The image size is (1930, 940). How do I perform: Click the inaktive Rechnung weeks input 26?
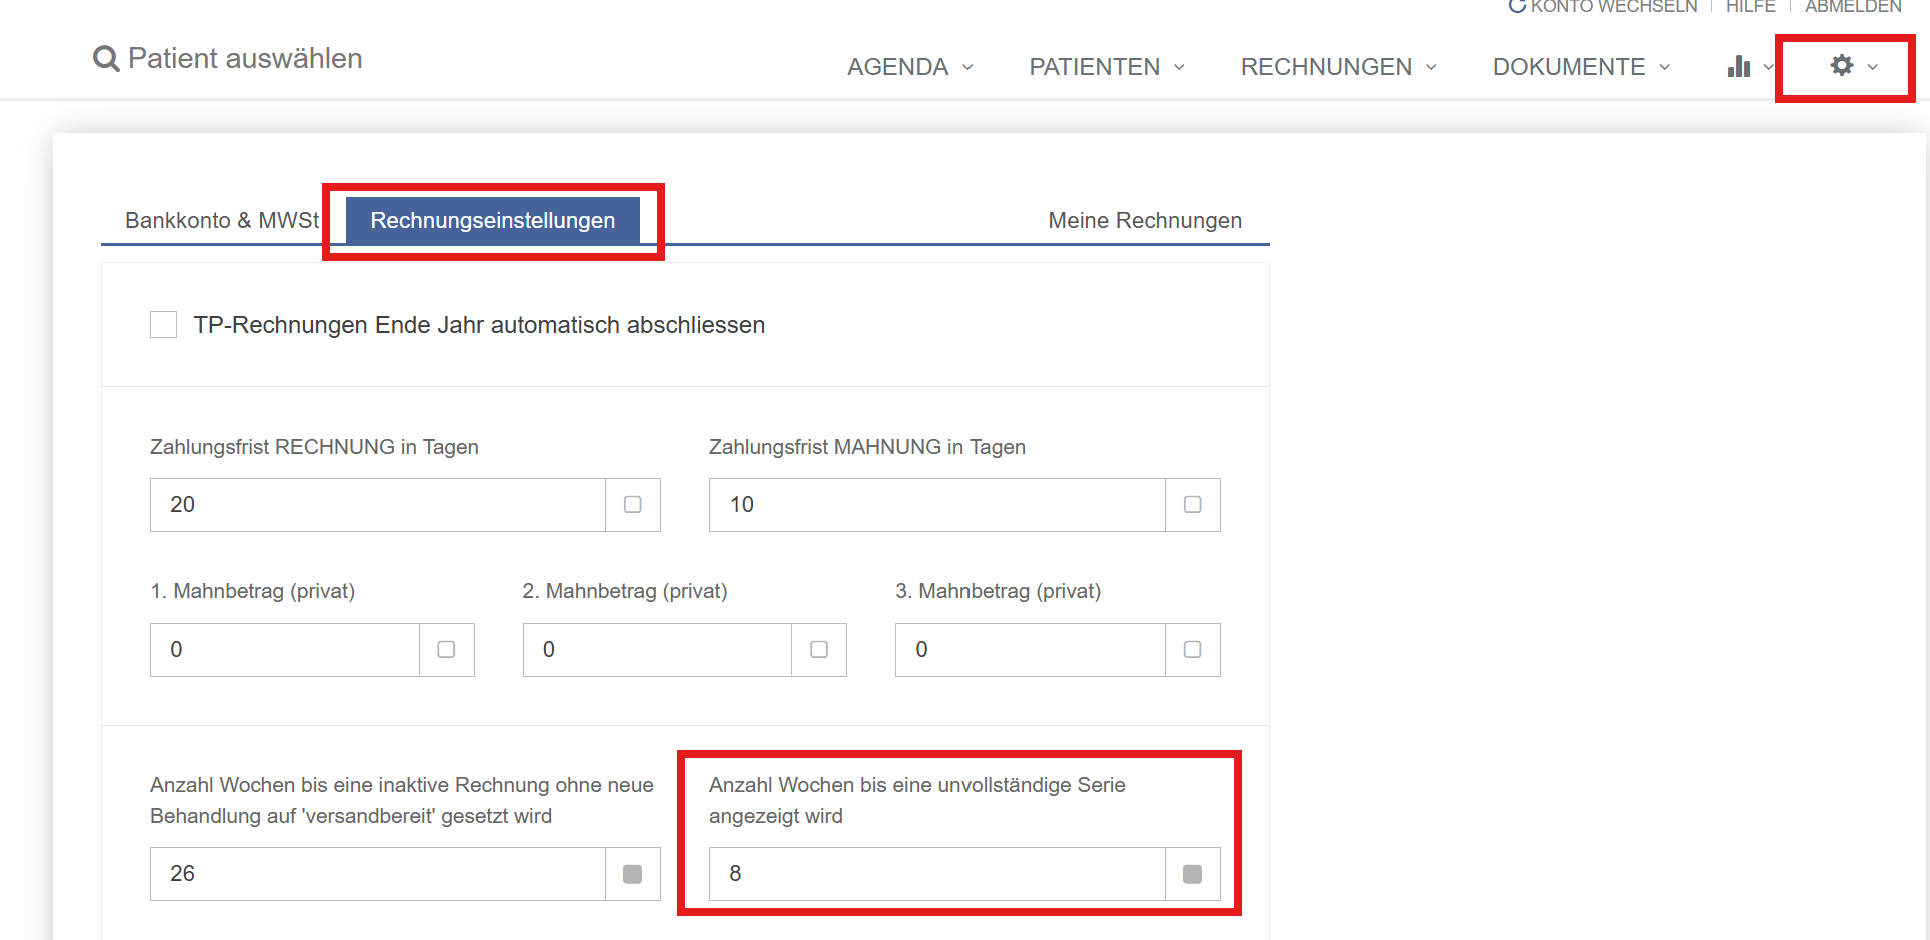click(x=378, y=874)
